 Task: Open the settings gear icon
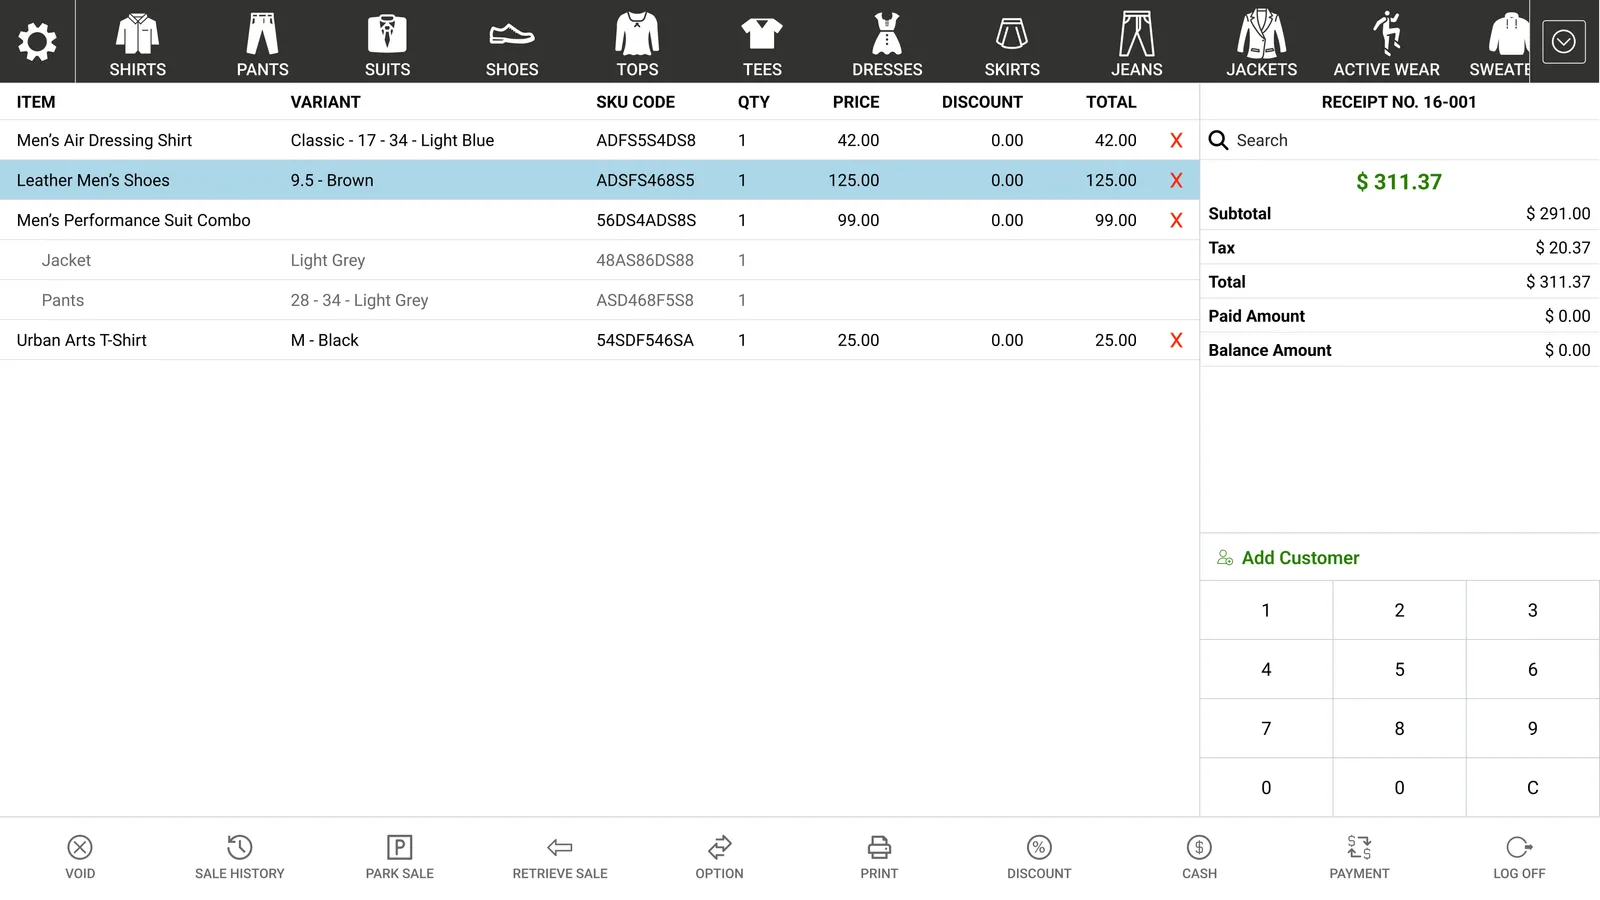point(37,42)
